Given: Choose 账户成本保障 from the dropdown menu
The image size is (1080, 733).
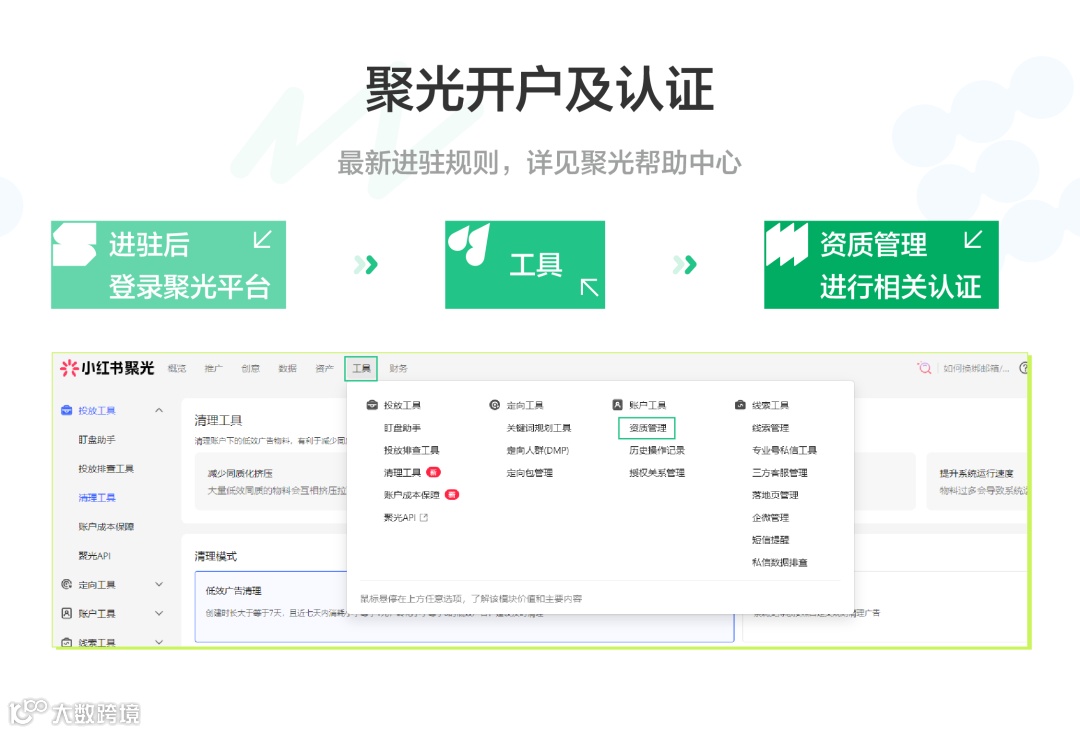Looking at the screenshot, I should coord(411,495).
